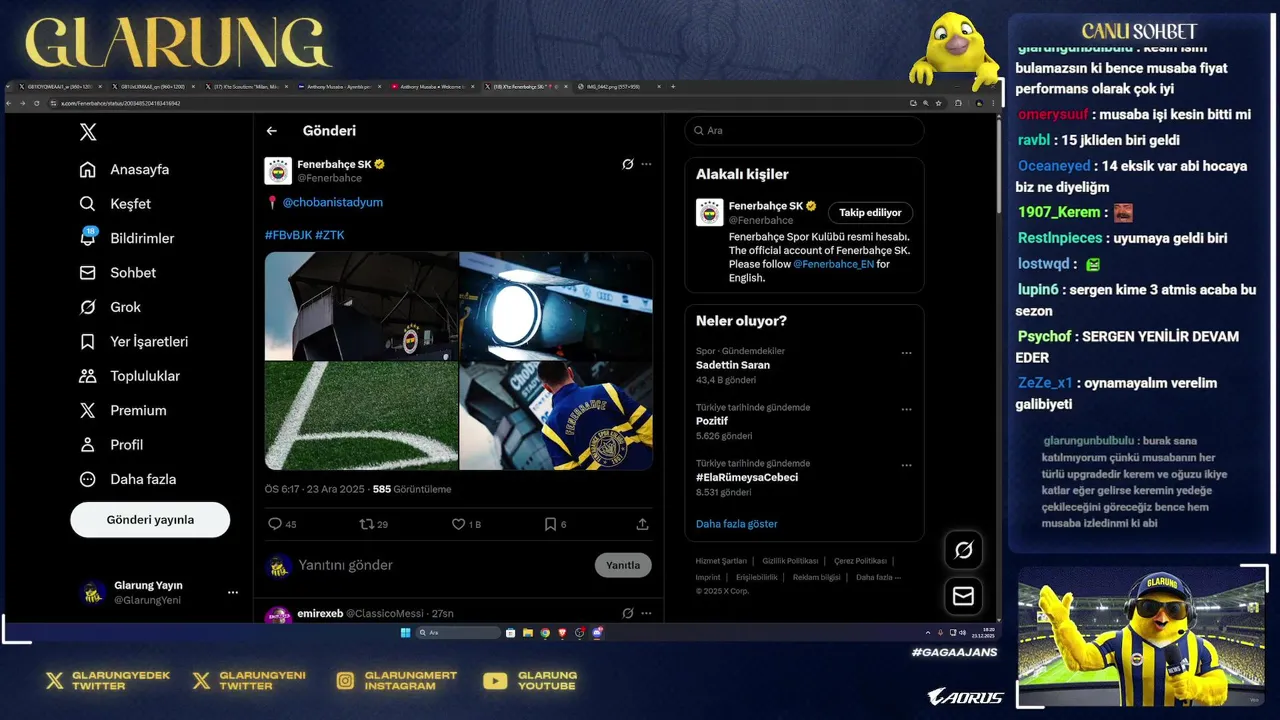Open Keşfet search page
Viewport: 1280px width, 720px height.
pos(116,204)
